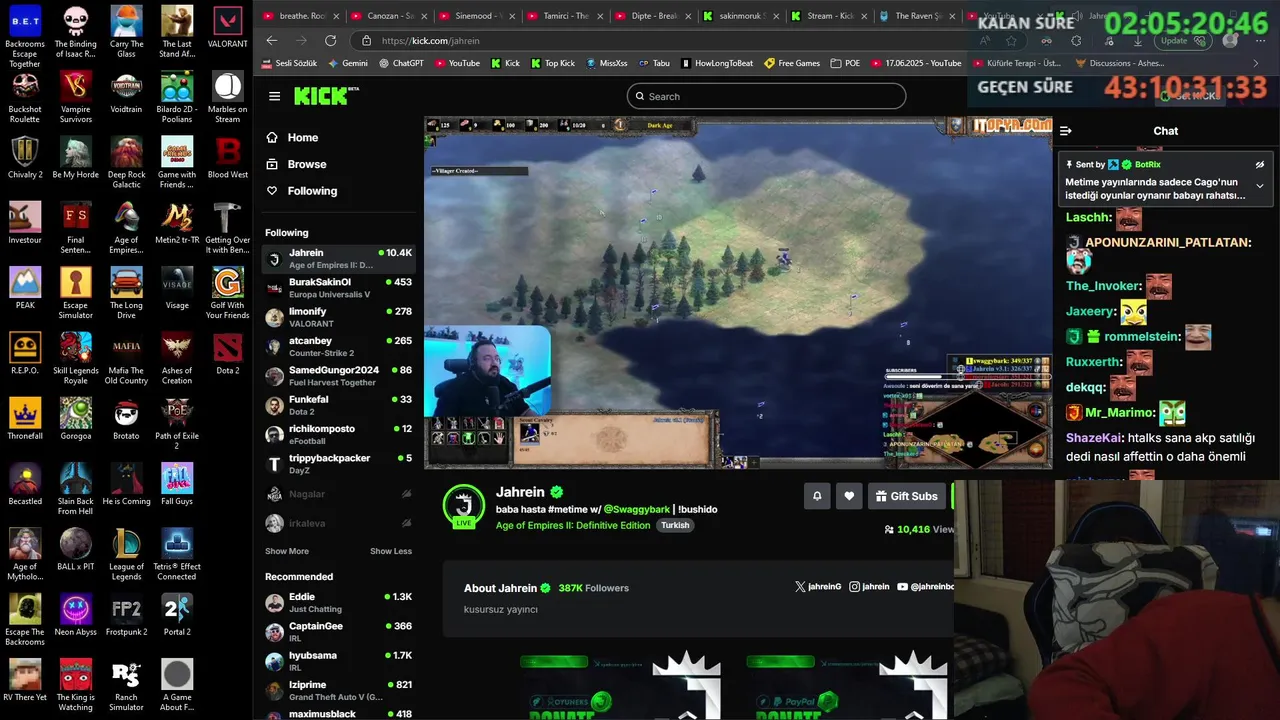This screenshot has width=1280, height=720.
Task: Open Brotato desktop shortcut
Action: 126,419
